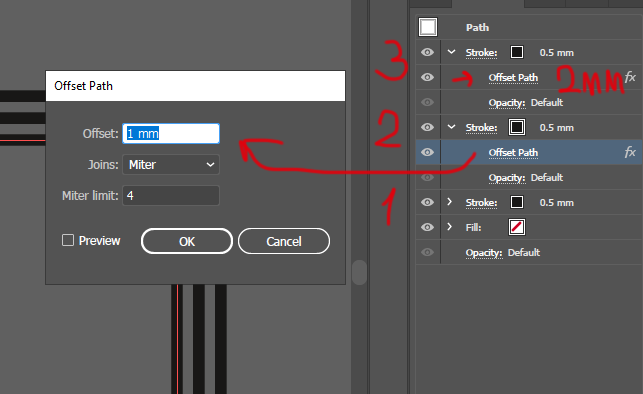Click the vertical scrollbar handle beside the canvas

coord(359,272)
